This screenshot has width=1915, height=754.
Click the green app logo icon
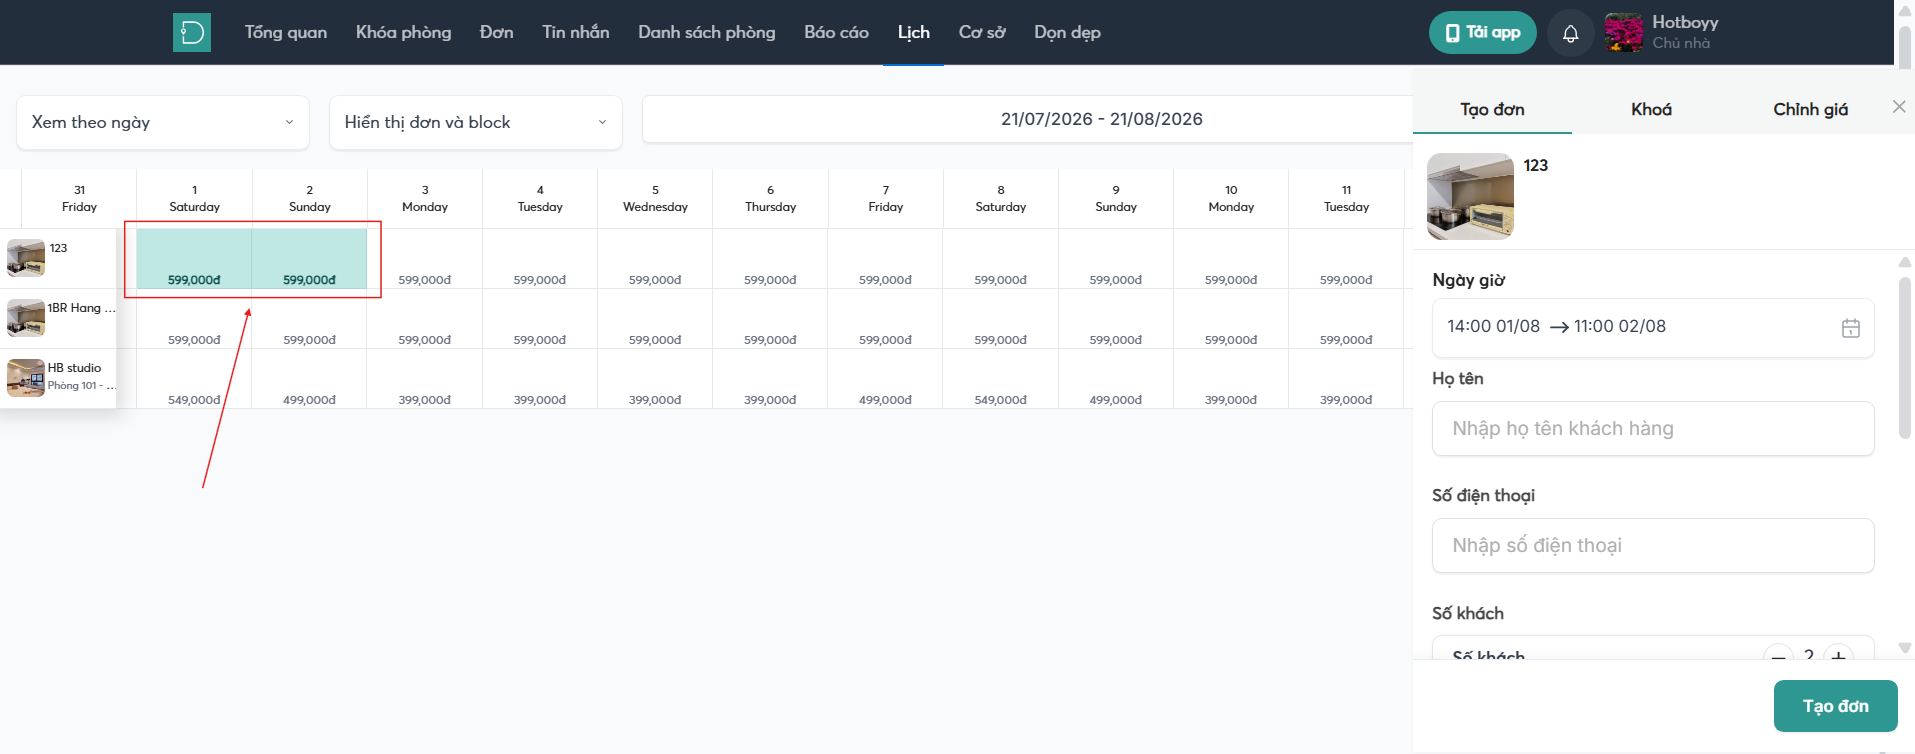point(192,32)
